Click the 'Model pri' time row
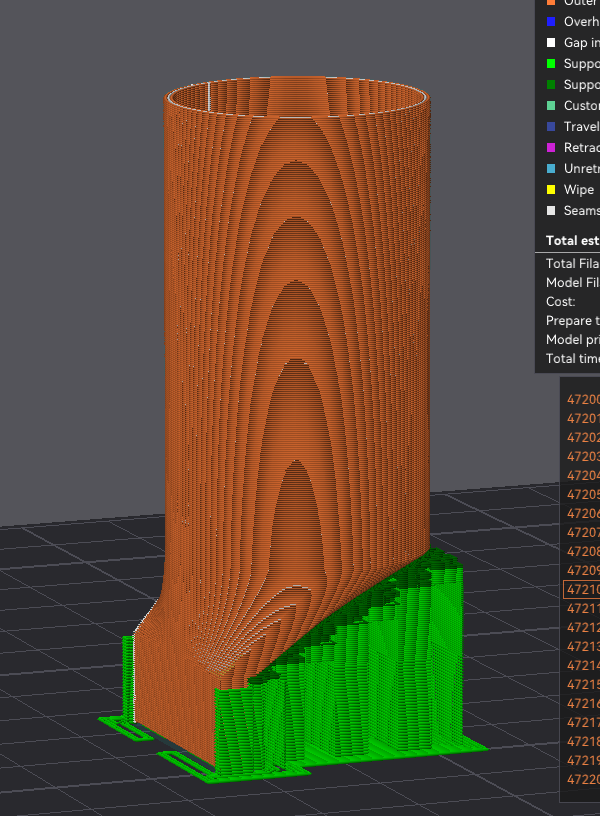 (x=572, y=339)
